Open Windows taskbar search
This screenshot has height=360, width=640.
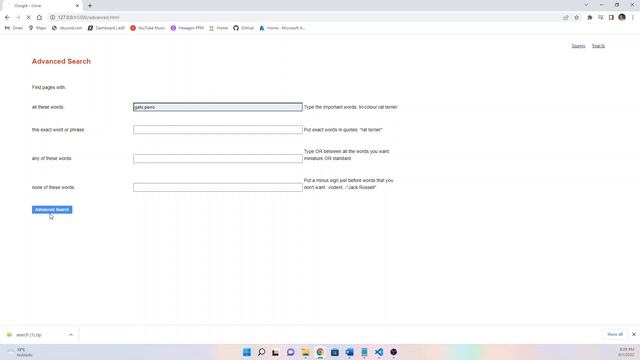click(x=262, y=352)
